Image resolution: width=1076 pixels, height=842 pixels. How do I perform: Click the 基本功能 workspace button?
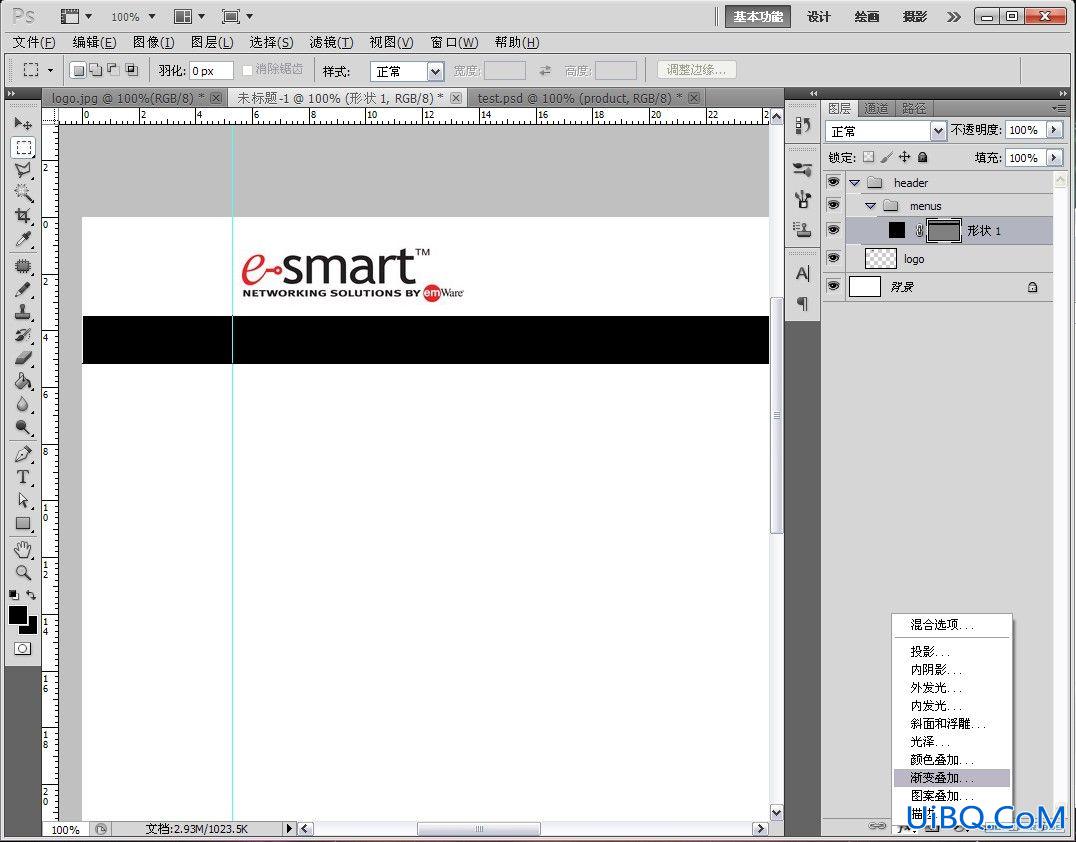point(758,16)
